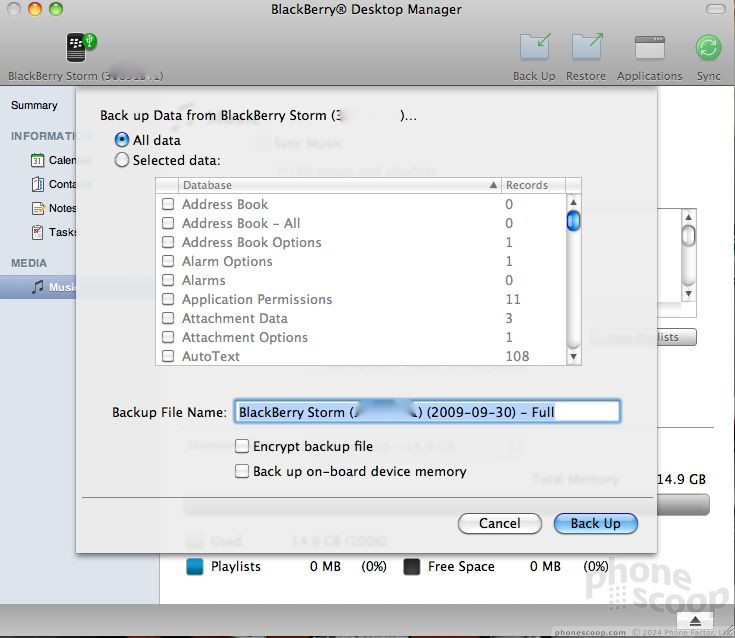Image resolution: width=735 pixels, height=638 pixels.
Task: Check the Alarm Options checkbox
Action: click(x=168, y=261)
